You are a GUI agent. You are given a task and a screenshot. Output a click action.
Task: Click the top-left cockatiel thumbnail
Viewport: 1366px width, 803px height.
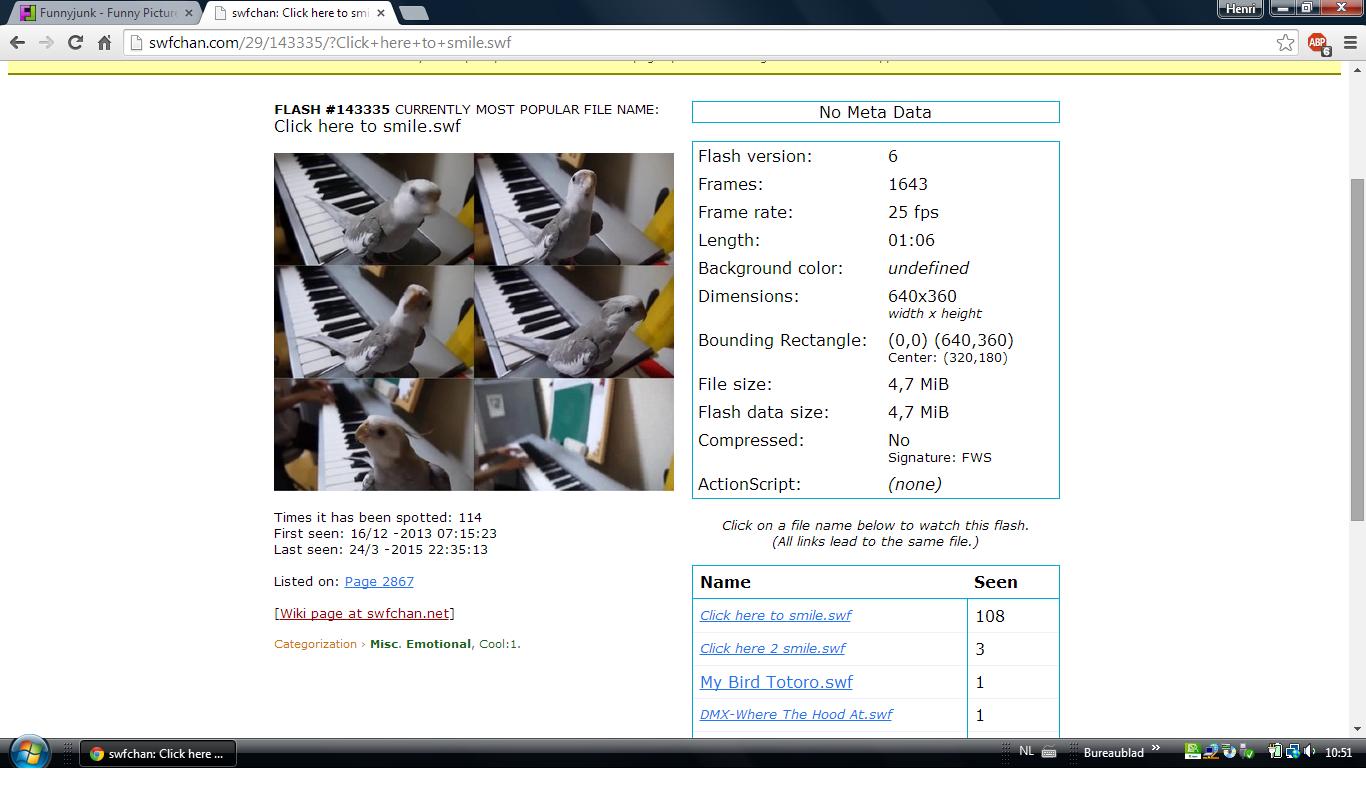point(374,208)
